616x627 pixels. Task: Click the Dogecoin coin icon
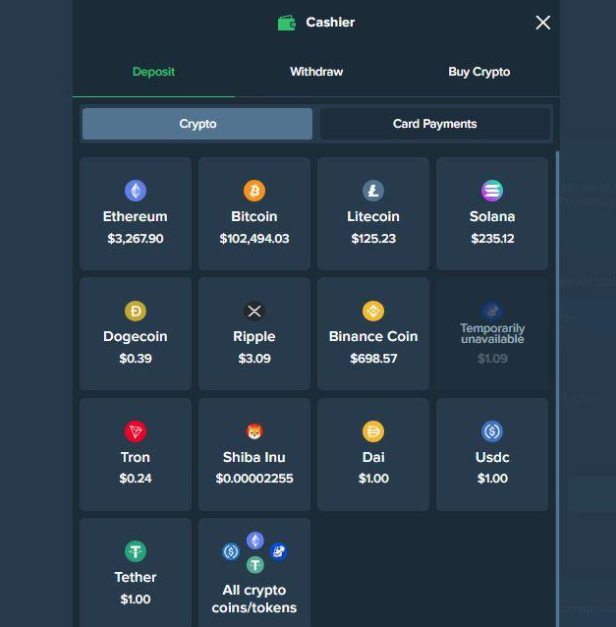(135, 311)
